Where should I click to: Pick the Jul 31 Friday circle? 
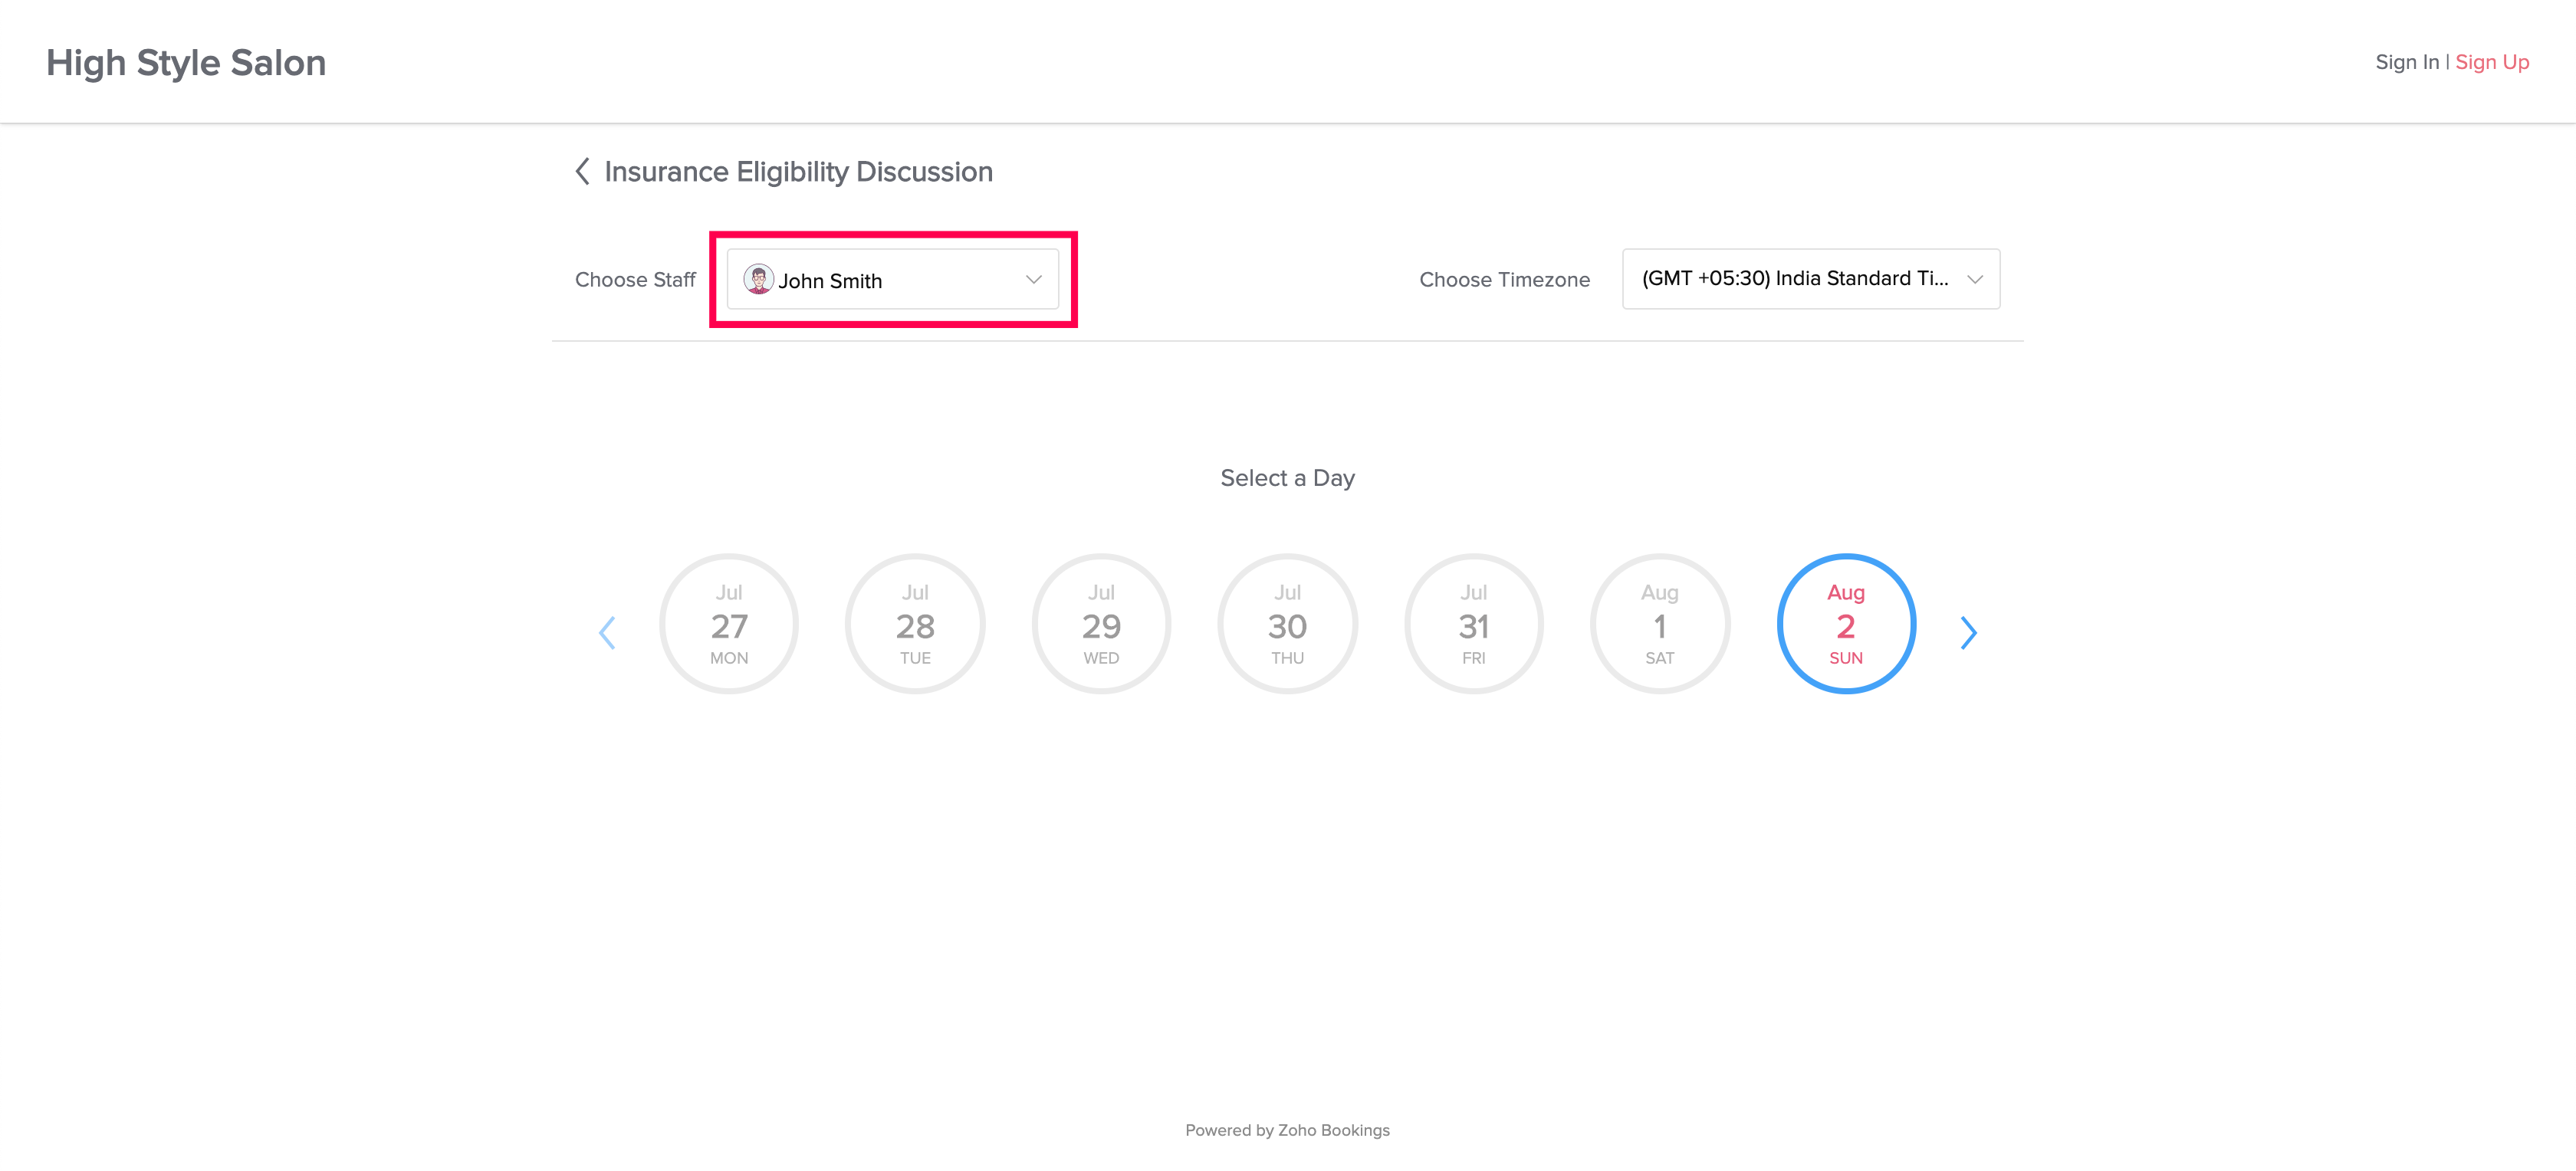coord(1473,624)
